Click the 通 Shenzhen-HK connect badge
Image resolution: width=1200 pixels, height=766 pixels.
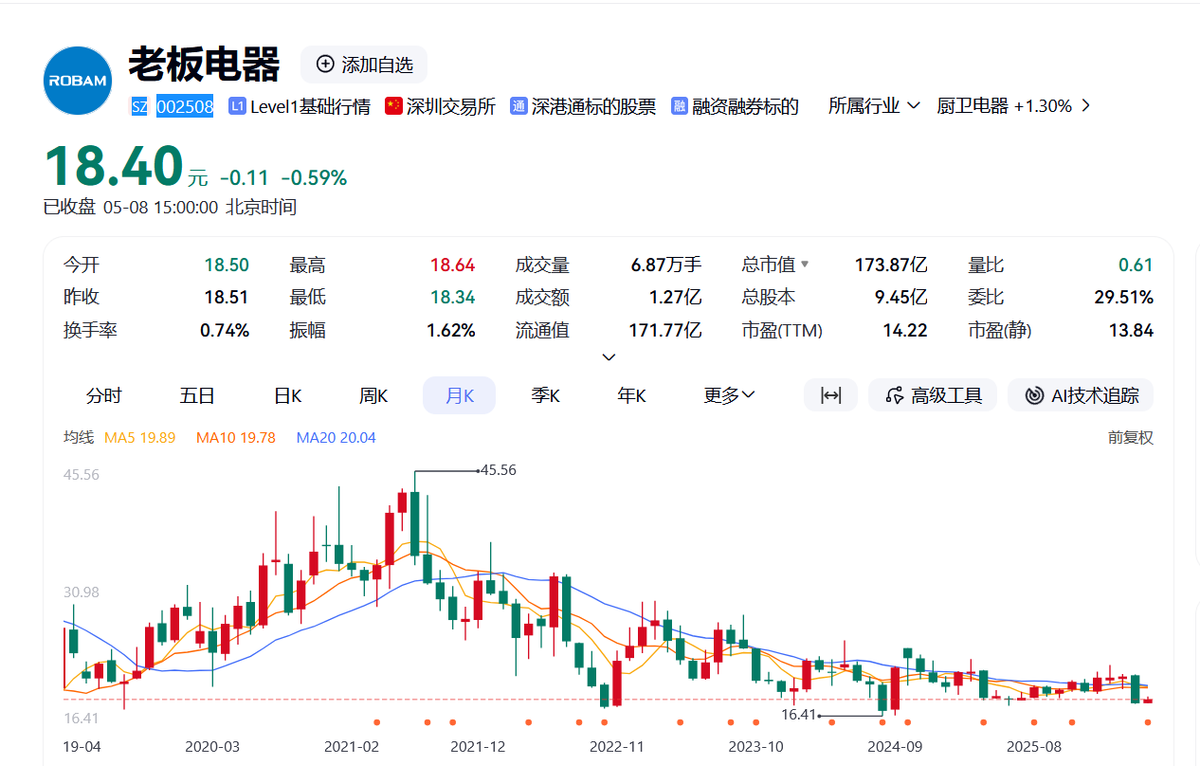pos(518,106)
